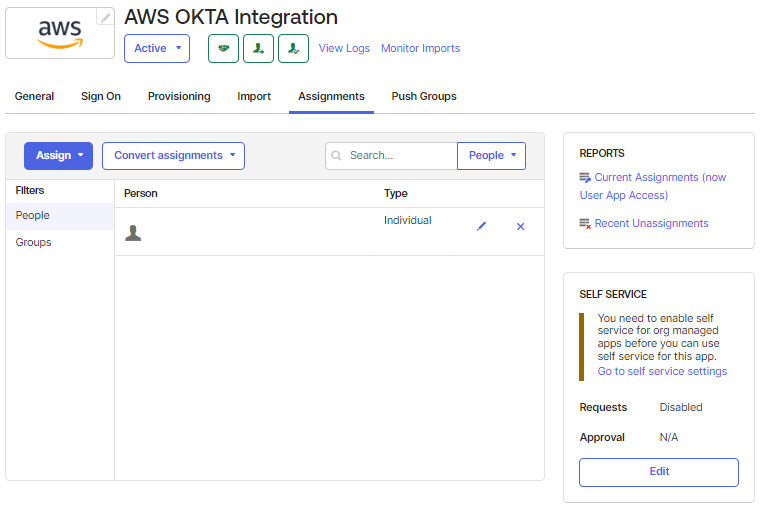Viewport: 767px width, 505px height.
Task: Go to self service settings link
Action: click(662, 371)
